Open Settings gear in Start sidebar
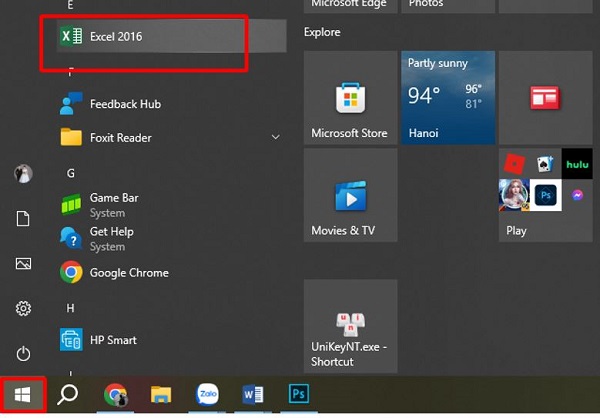This screenshot has width=600, height=418. (23, 308)
